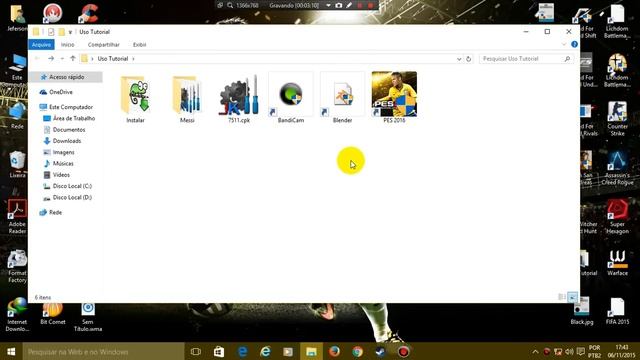Open the Compartilhar ribbon tab
The width and height of the screenshot is (640, 360).
pos(104,44)
